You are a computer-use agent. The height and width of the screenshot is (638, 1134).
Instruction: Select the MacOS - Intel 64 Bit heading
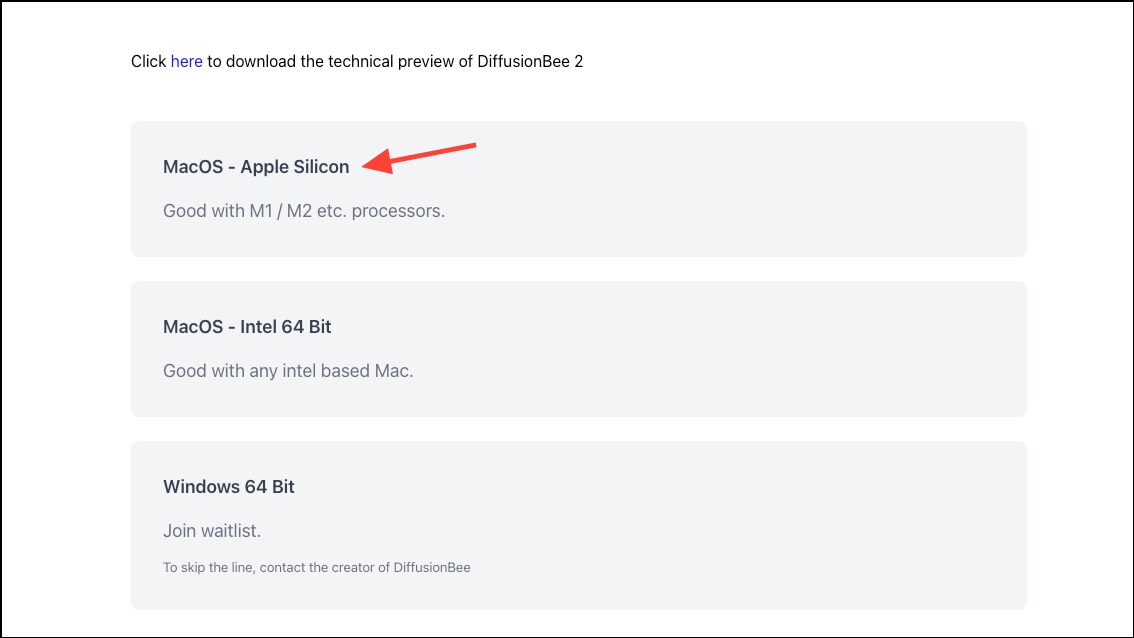click(247, 327)
